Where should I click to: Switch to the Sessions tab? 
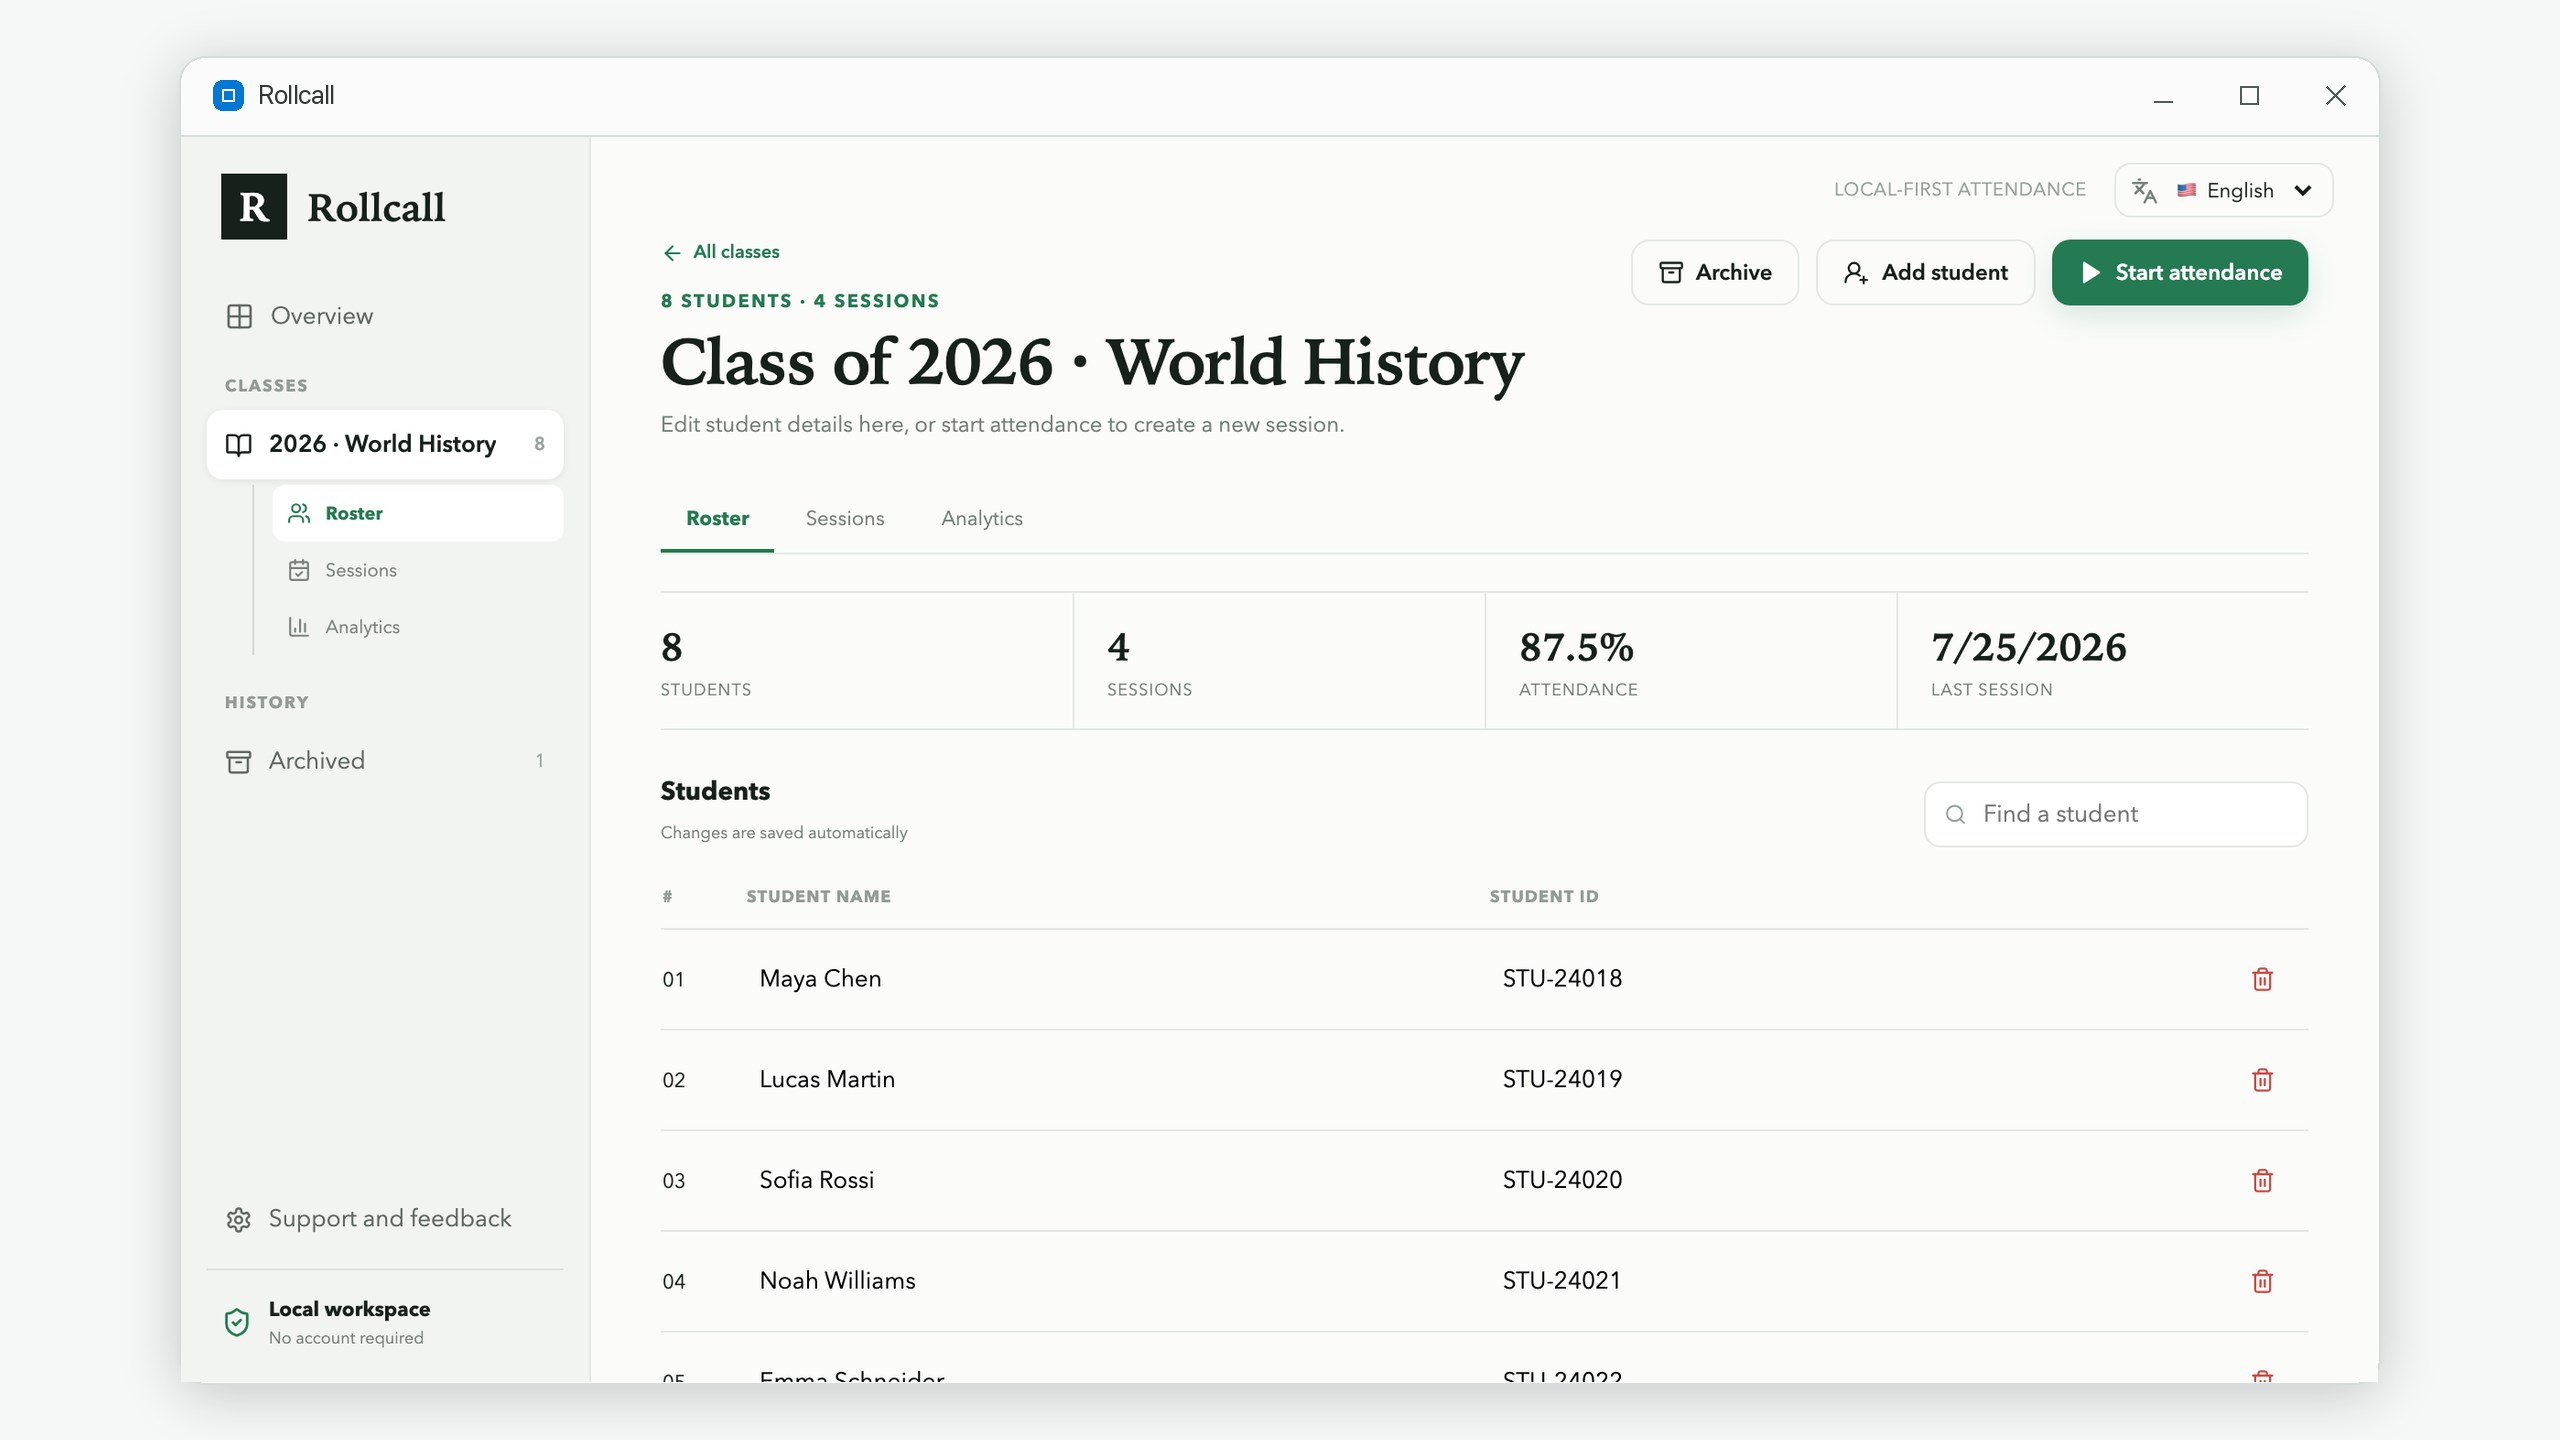pos(845,518)
